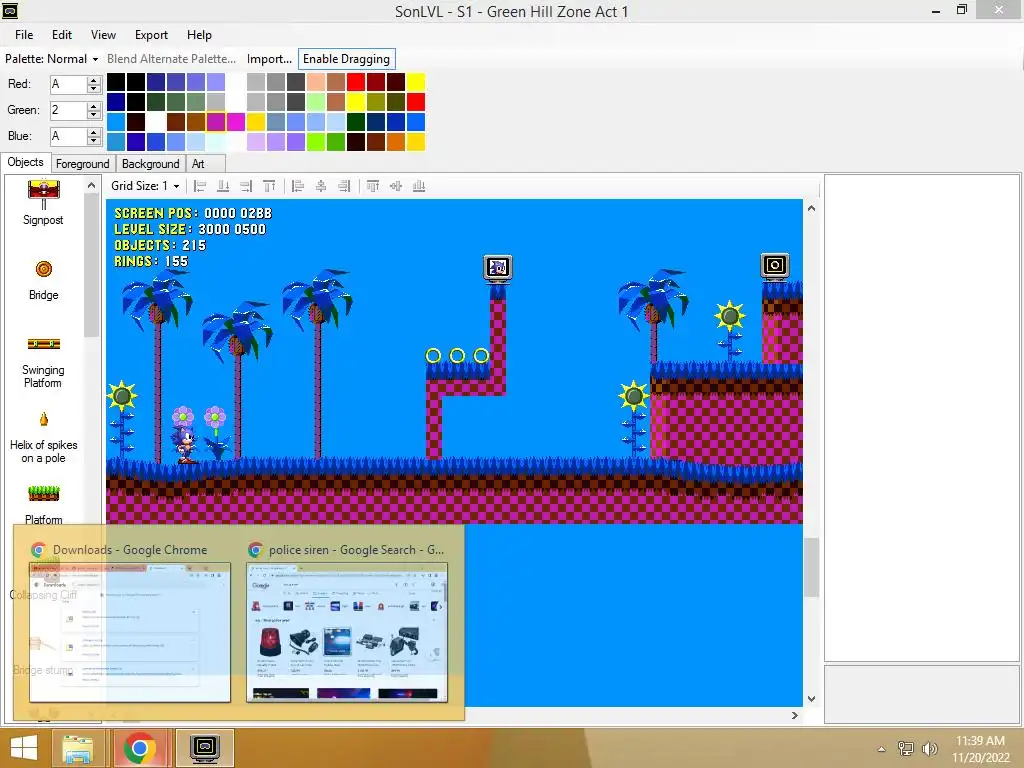Click the SonLVL taskbar icon
The image size is (1024, 768).
point(205,748)
